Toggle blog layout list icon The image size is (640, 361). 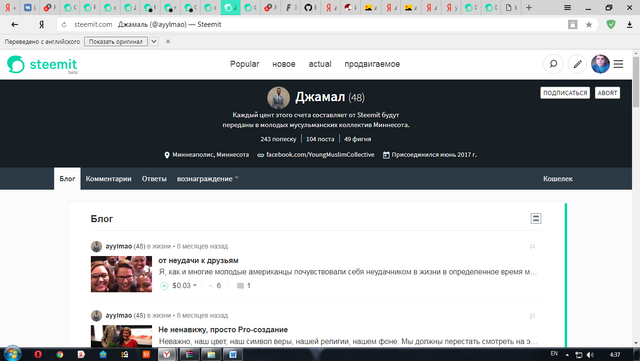point(536,218)
